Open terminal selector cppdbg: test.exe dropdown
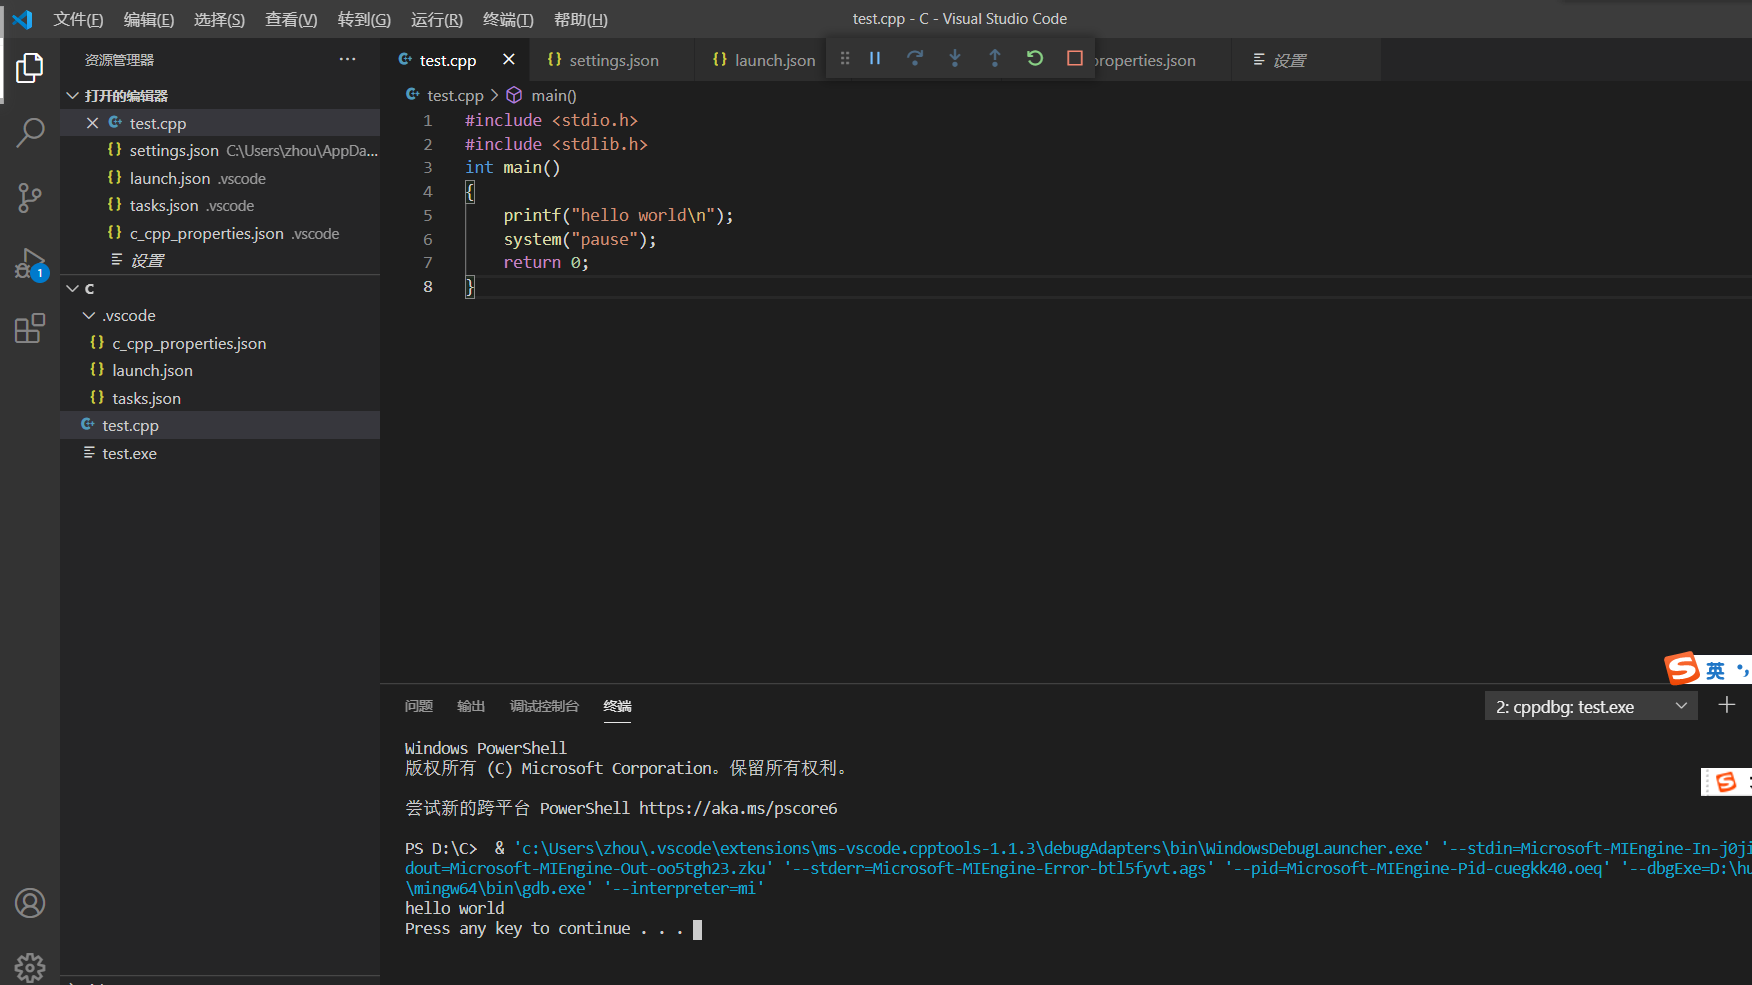The height and width of the screenshot is (985, 1752). (x=1591, y=707)
